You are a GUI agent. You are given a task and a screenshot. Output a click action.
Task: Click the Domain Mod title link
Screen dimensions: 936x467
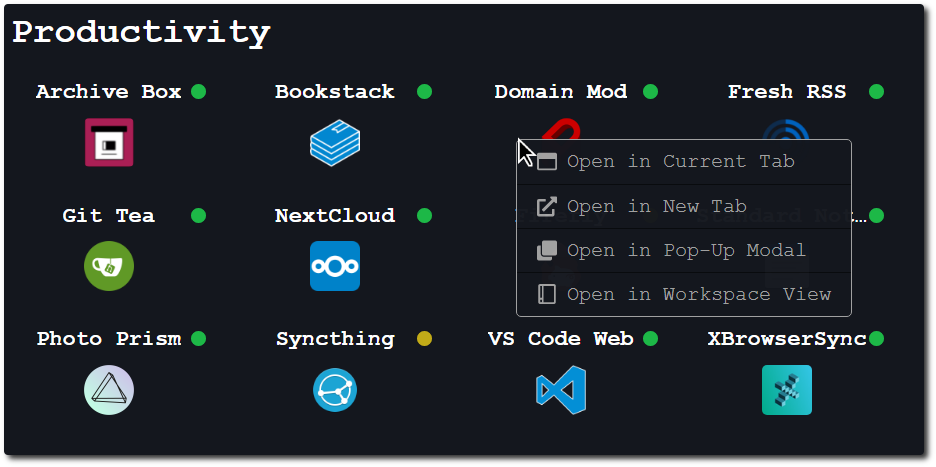pyautogui.click(x=561, y=92)
